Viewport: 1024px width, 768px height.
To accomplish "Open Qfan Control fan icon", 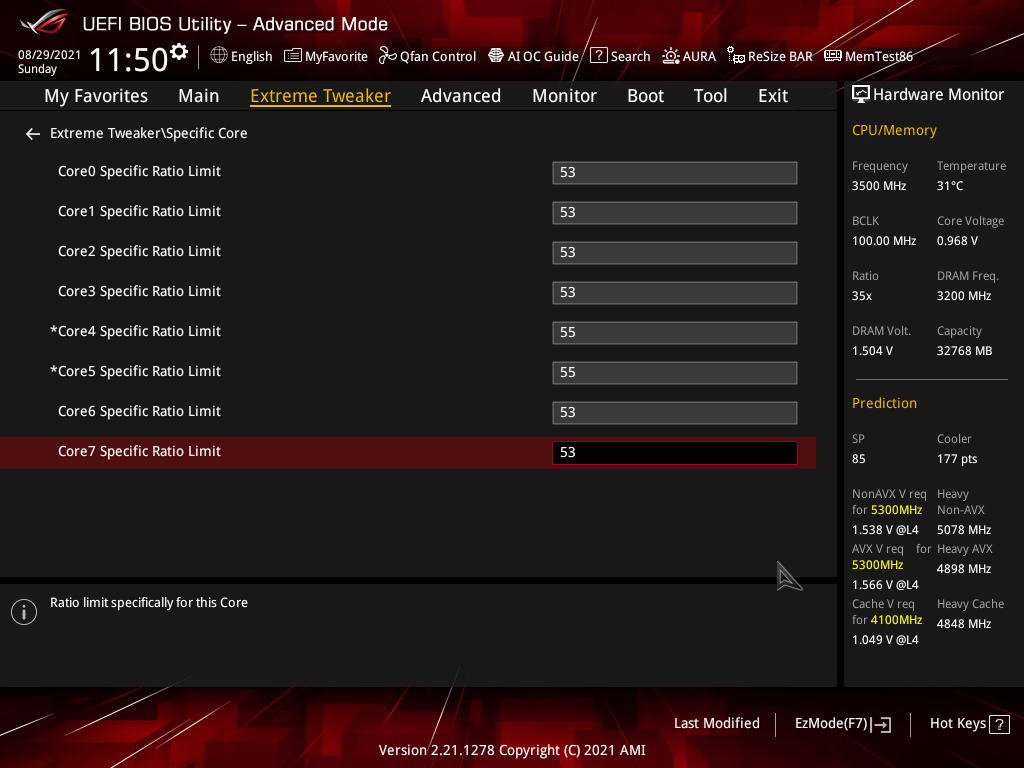I will point(387,56).
